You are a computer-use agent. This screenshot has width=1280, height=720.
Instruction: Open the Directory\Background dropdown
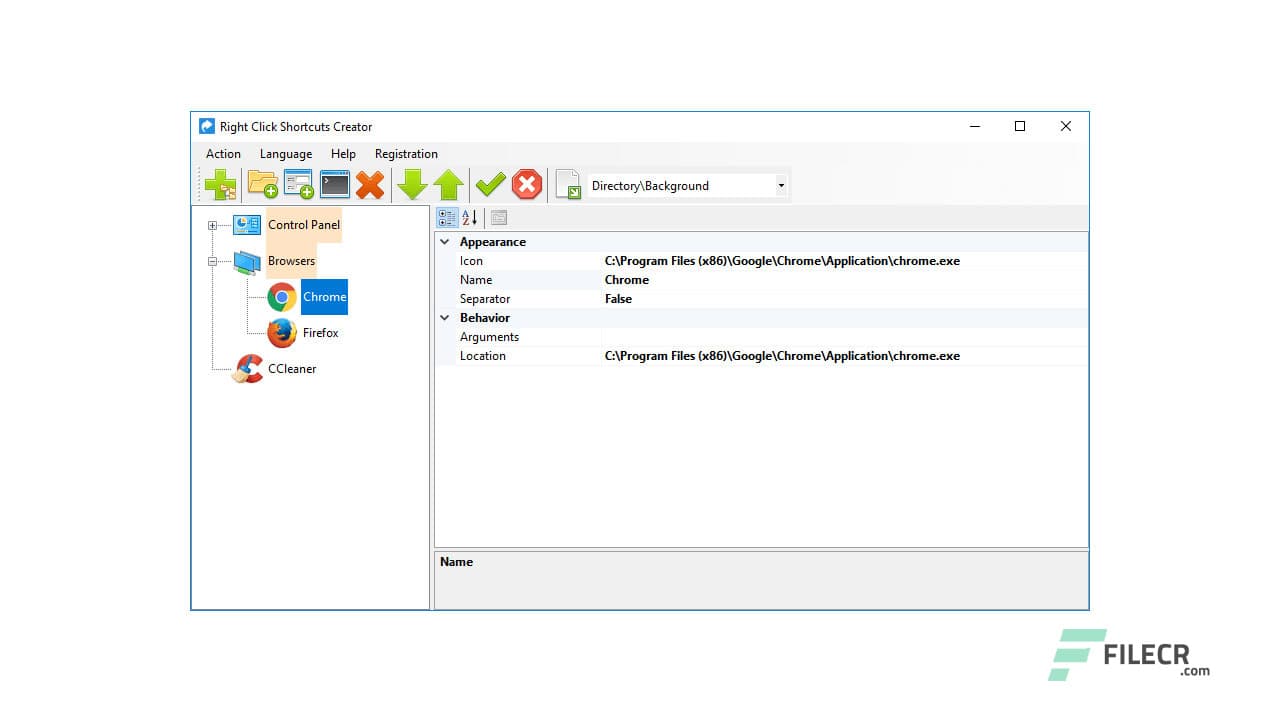coord(781,185)
